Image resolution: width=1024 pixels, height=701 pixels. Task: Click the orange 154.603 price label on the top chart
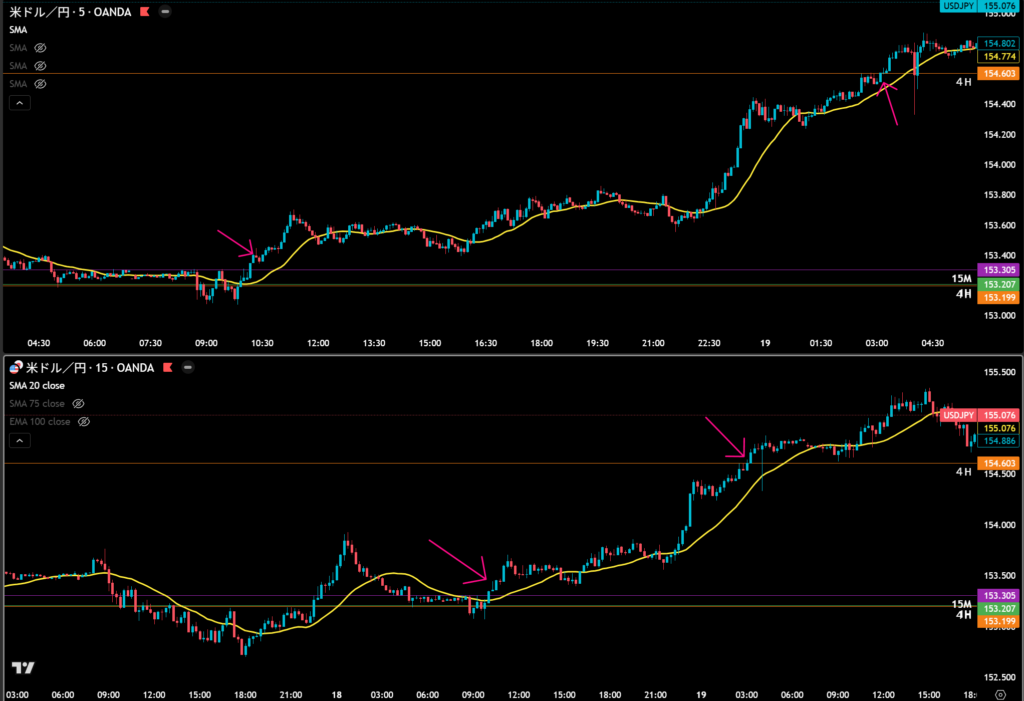coord(1000,74)
